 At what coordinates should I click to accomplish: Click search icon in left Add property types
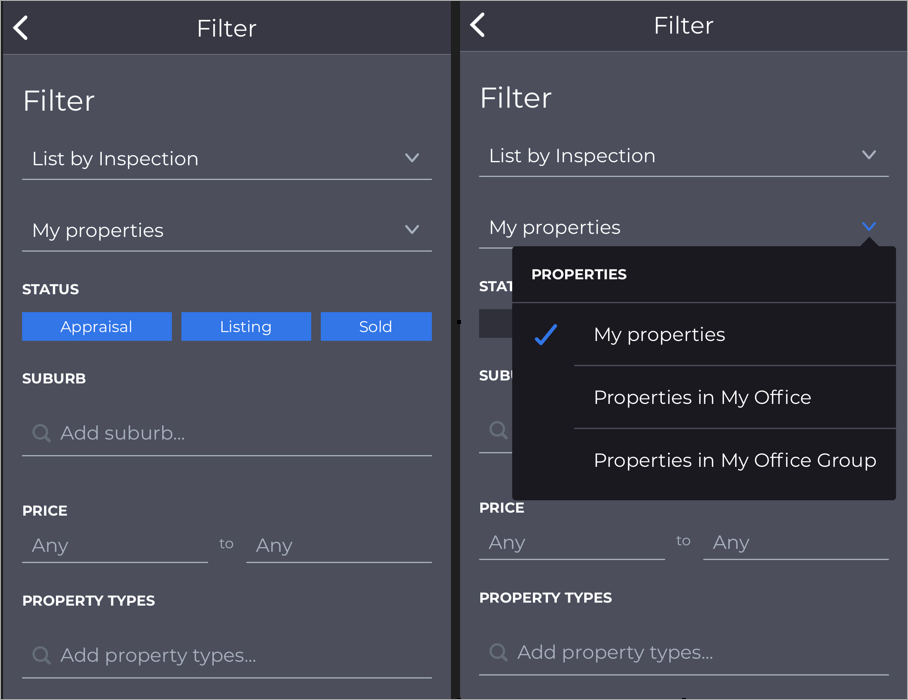[42, 655]
